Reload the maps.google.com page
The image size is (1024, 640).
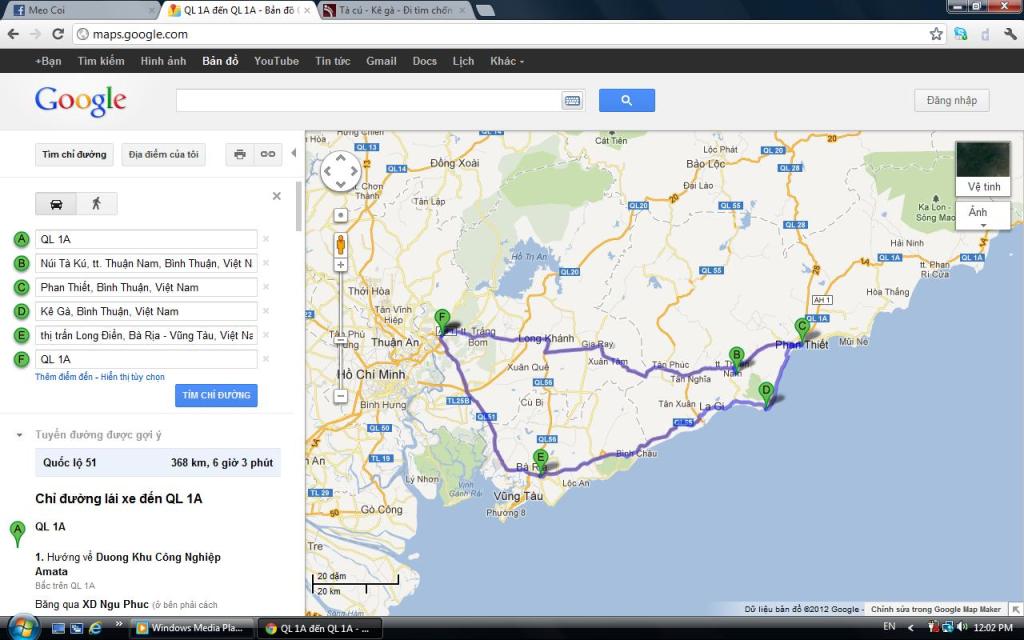click(58, 34)
